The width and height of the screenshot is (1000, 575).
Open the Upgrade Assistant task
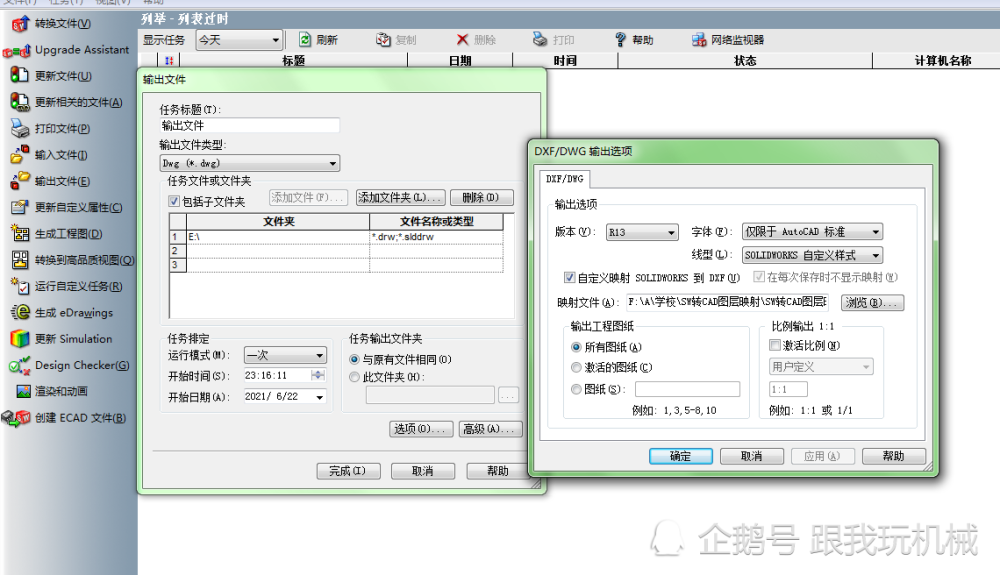coord(67,50)
